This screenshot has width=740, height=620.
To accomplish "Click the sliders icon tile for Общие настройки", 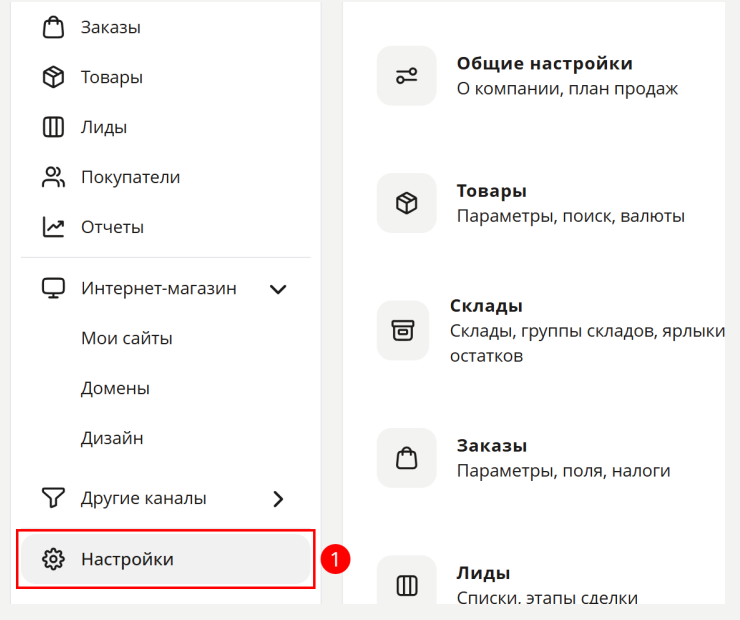I will [406, 75].
